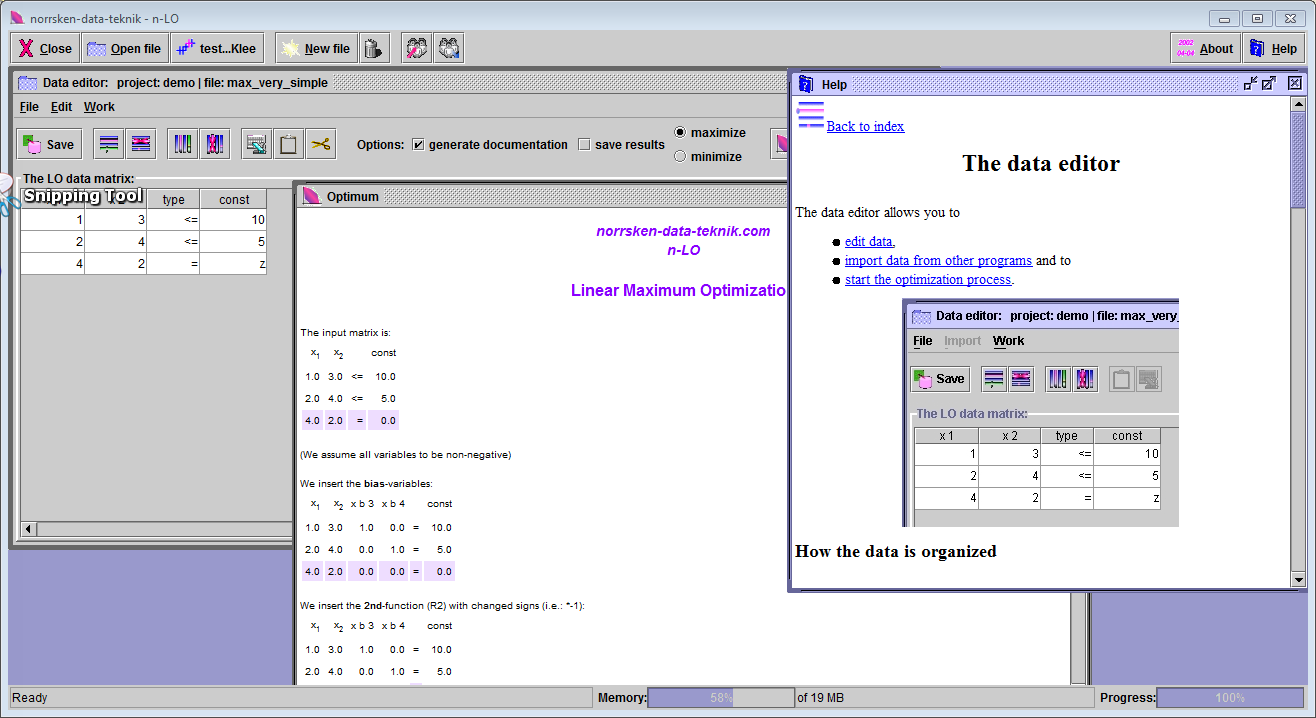Image resolution: width=1316 pixels, height=718 pixels.
Task: Click the scissors cut icon in Data editor
Action: pos(321,144)
